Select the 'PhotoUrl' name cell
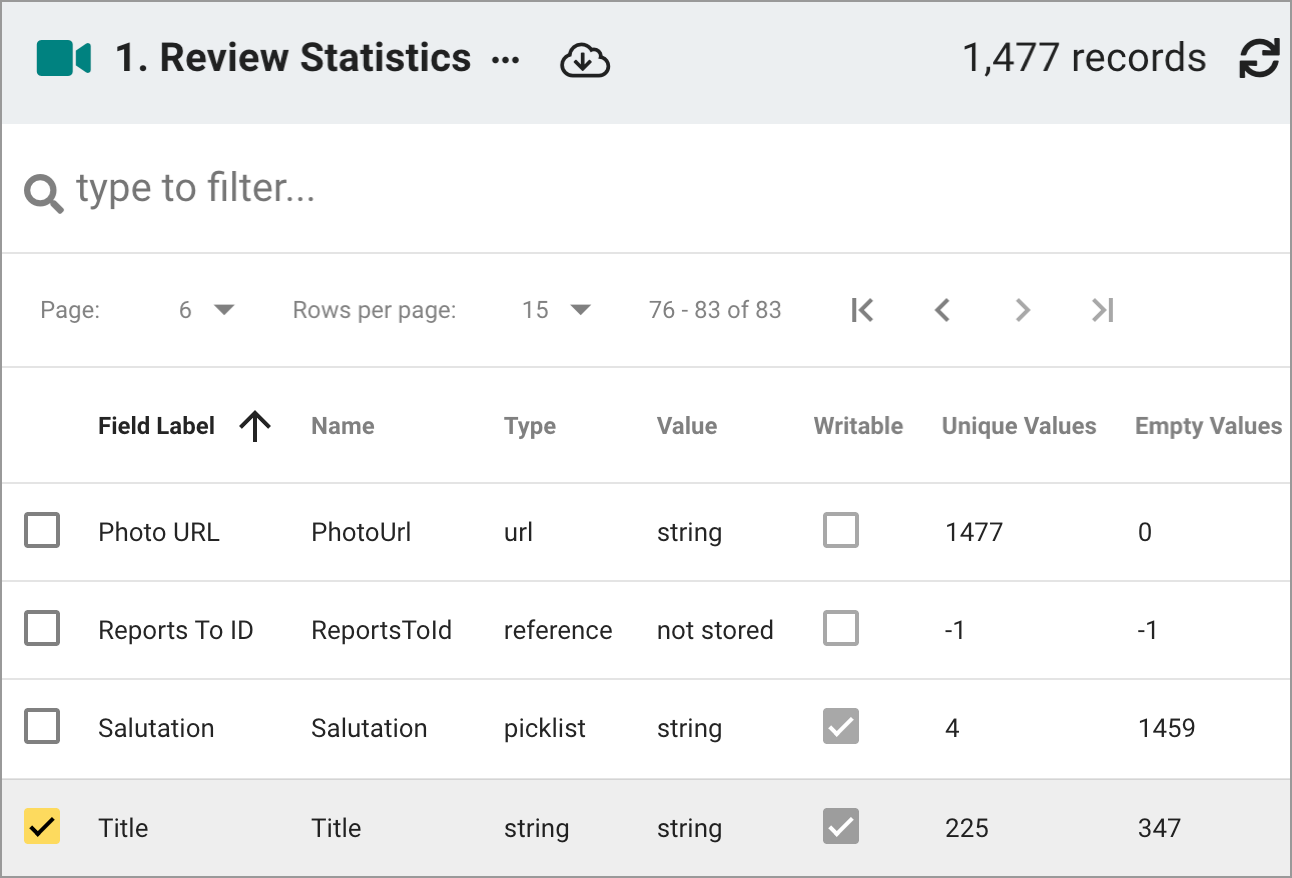1292x878 pixels. (x=361, y=532)
